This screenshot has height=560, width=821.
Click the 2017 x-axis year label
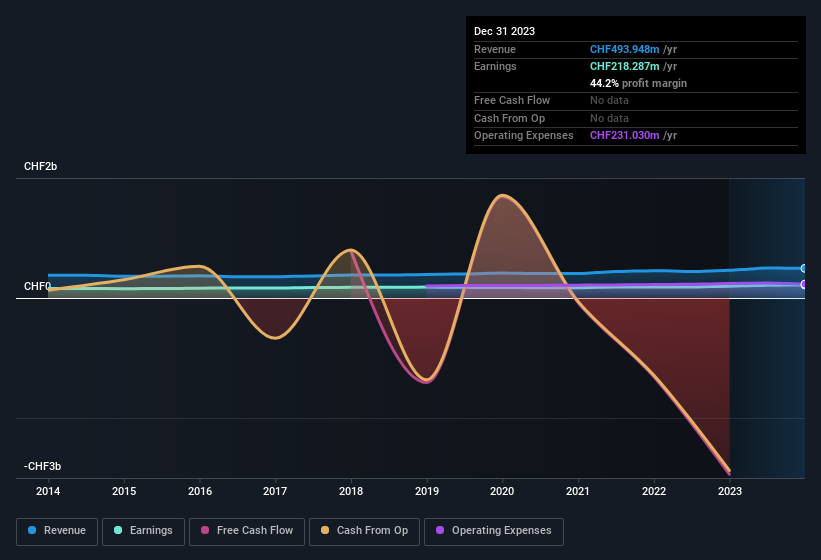click(275, 491)
